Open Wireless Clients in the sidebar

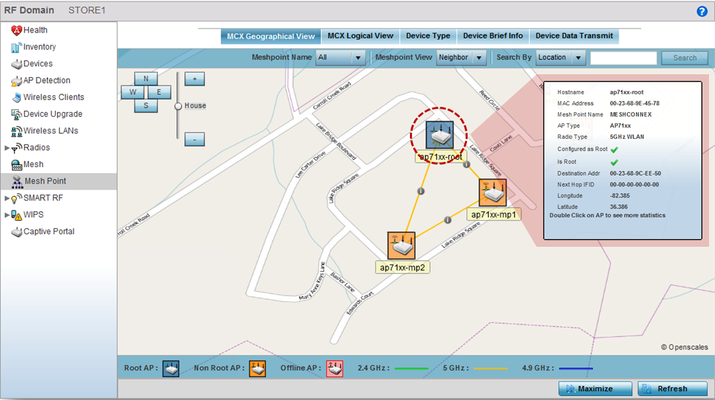54,97
